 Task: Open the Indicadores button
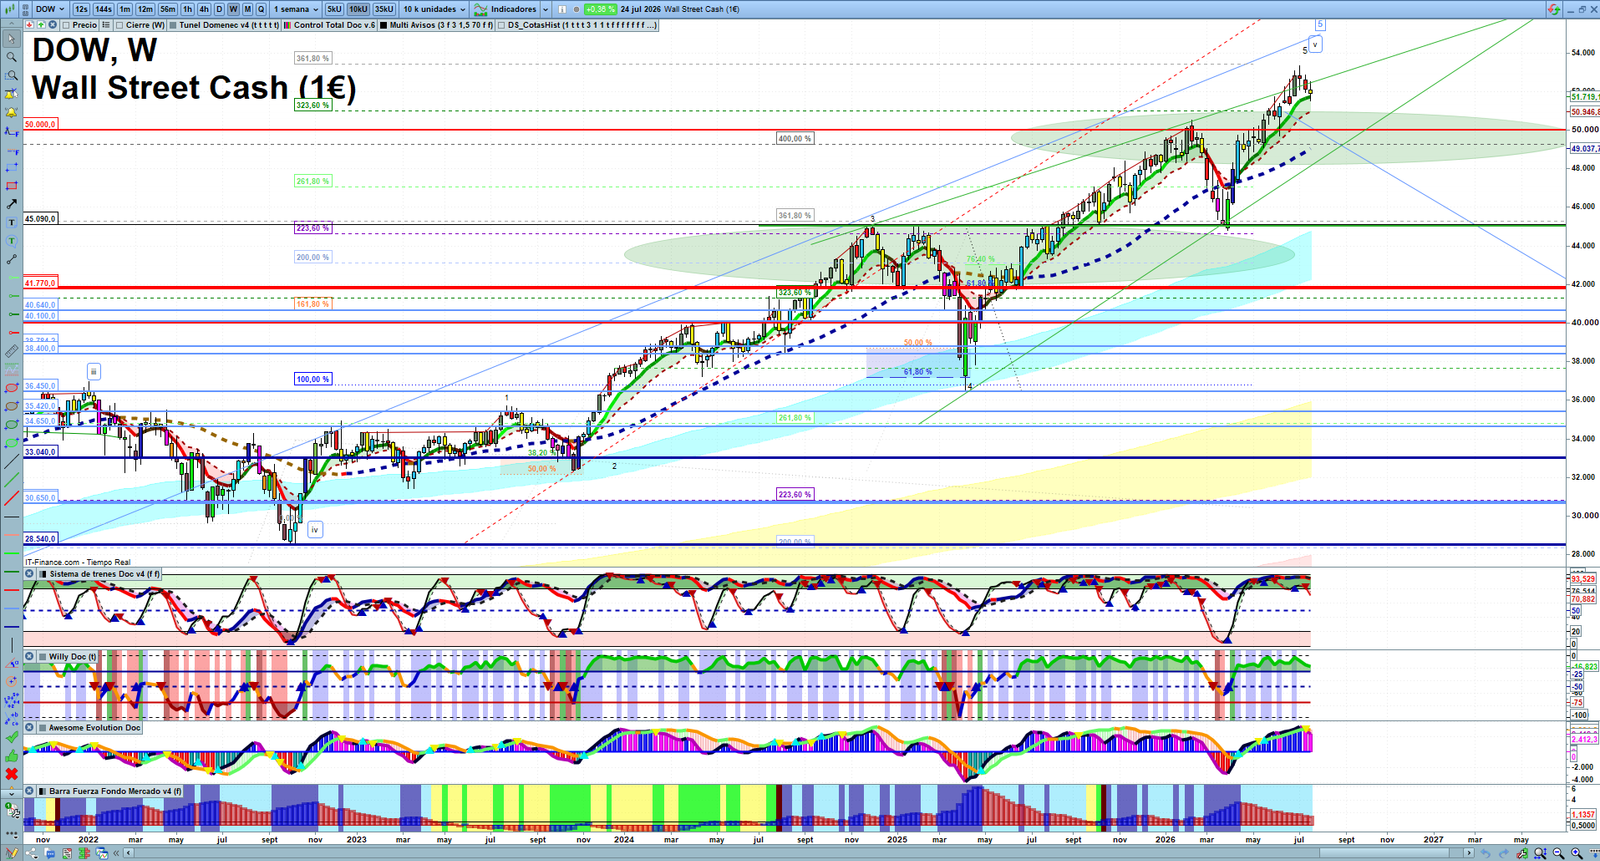[506, 9]
